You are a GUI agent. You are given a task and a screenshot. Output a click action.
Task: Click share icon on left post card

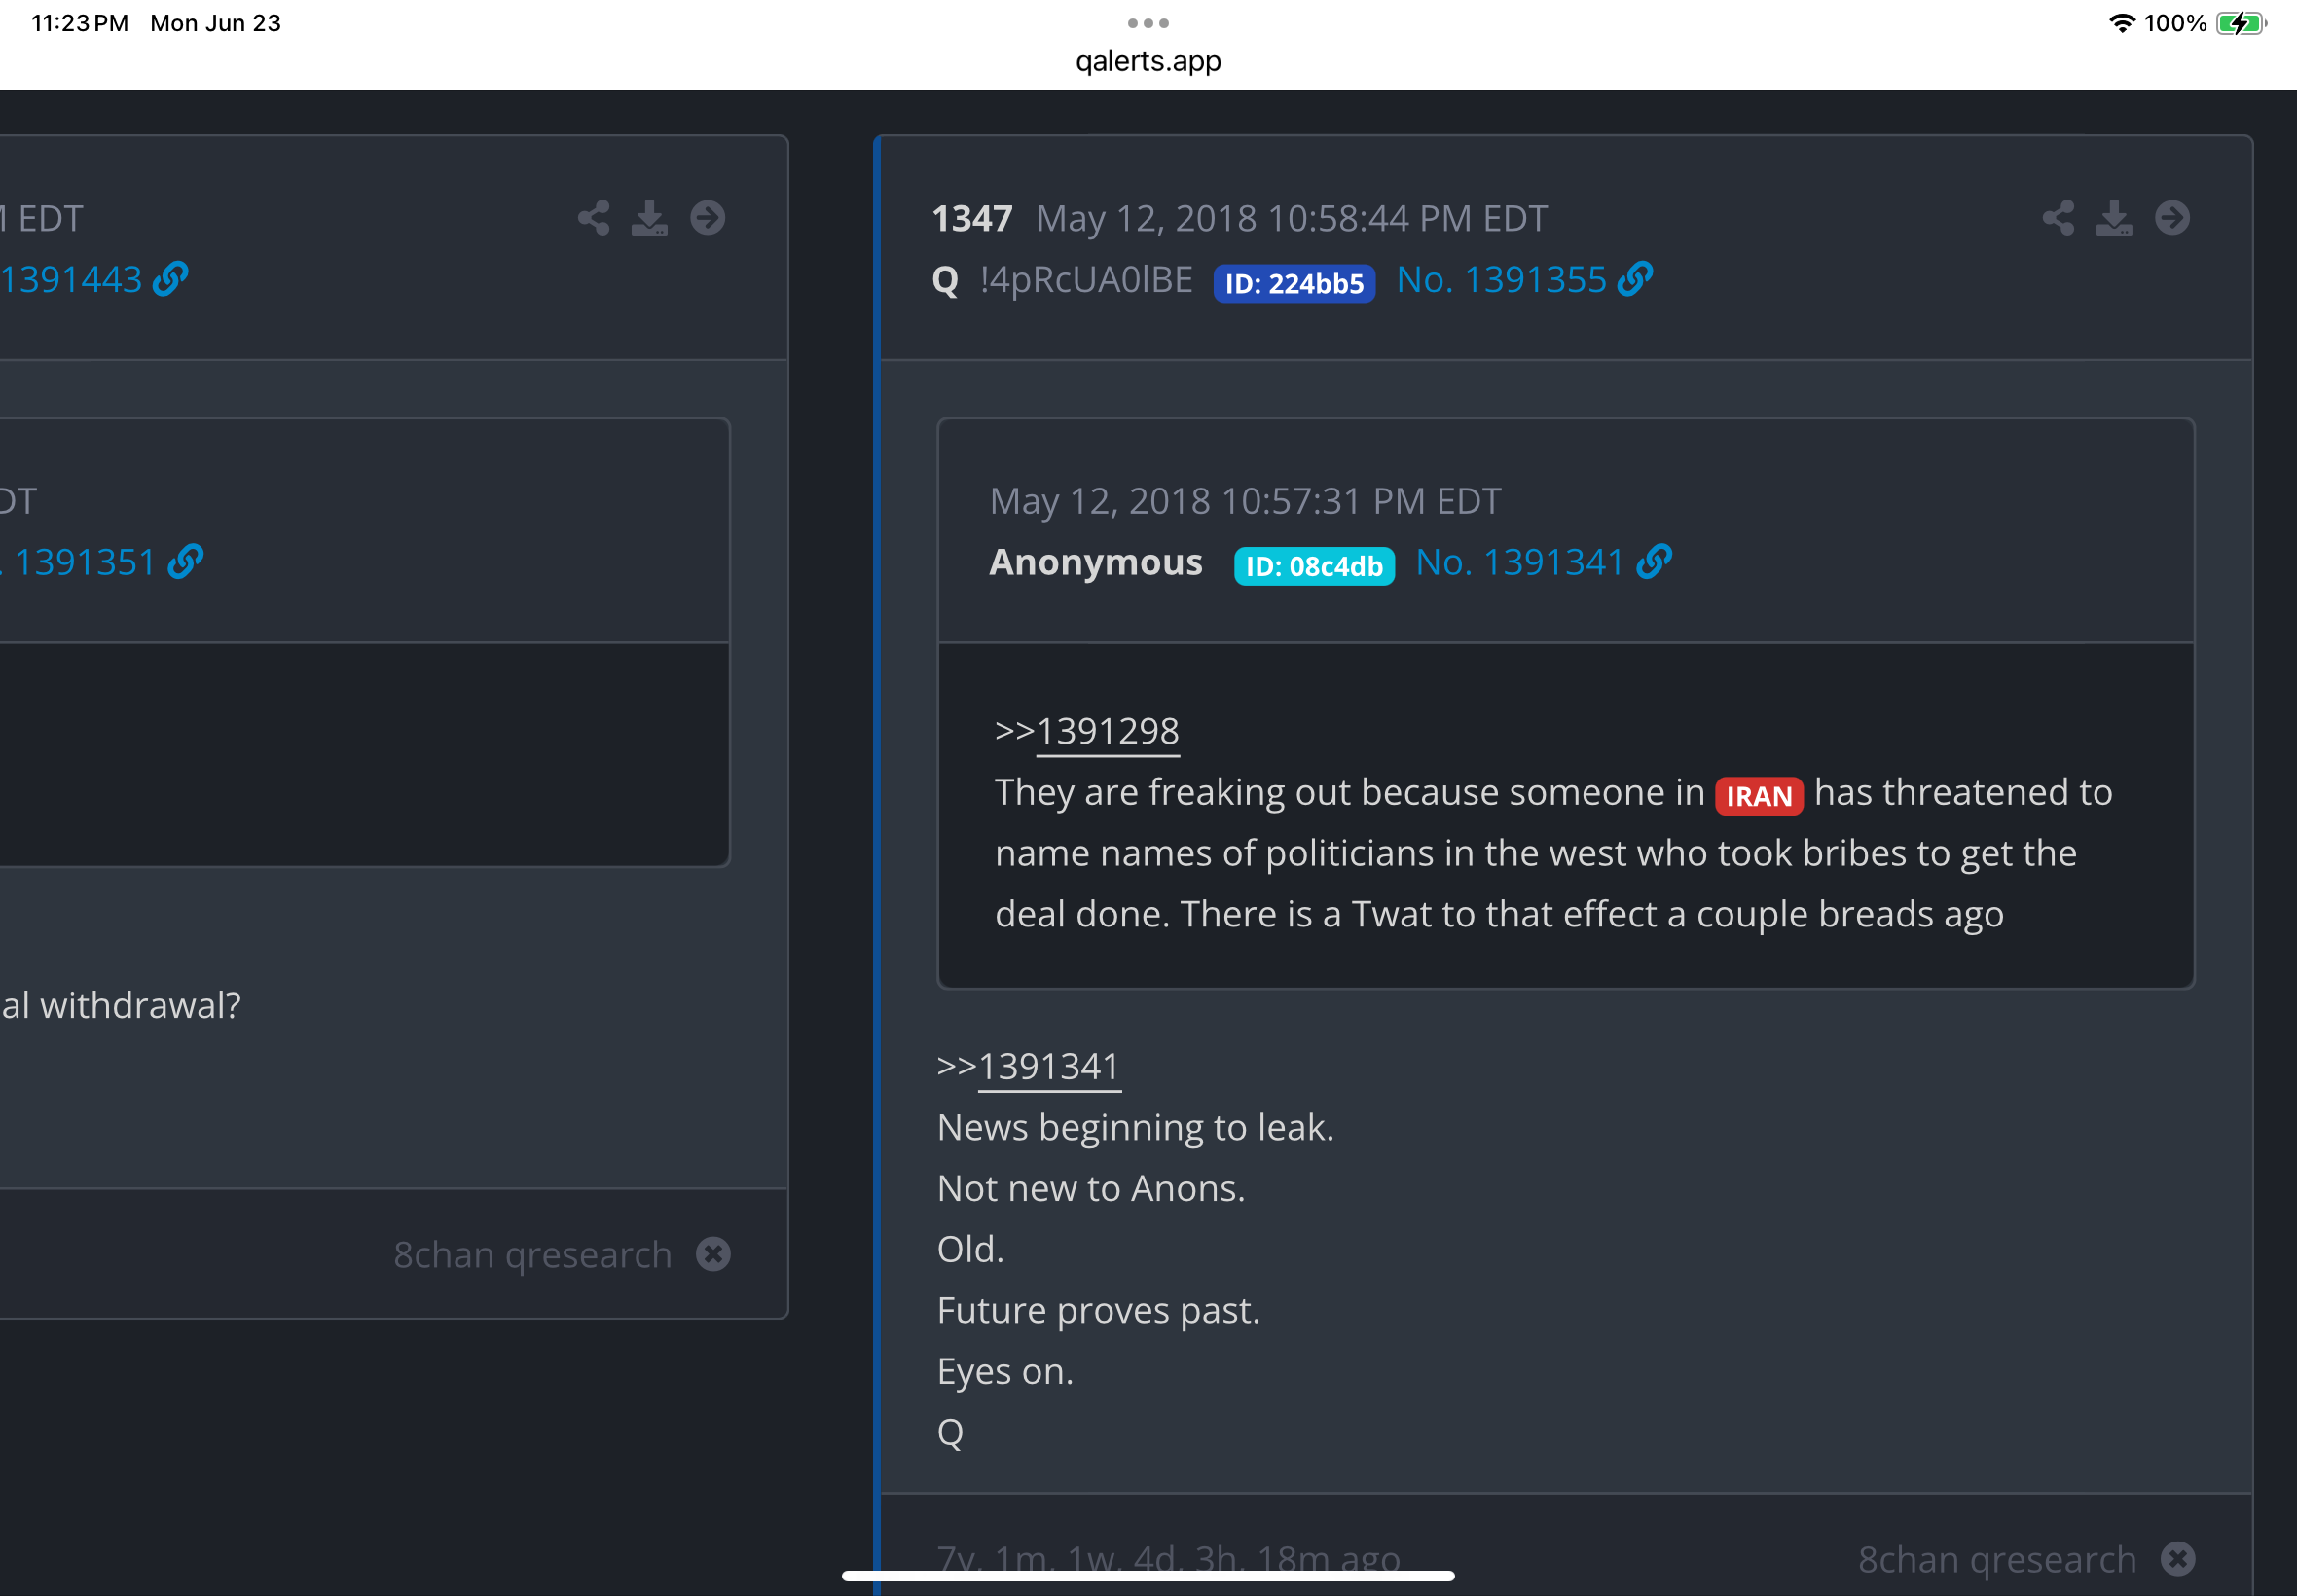click(594, 218)
